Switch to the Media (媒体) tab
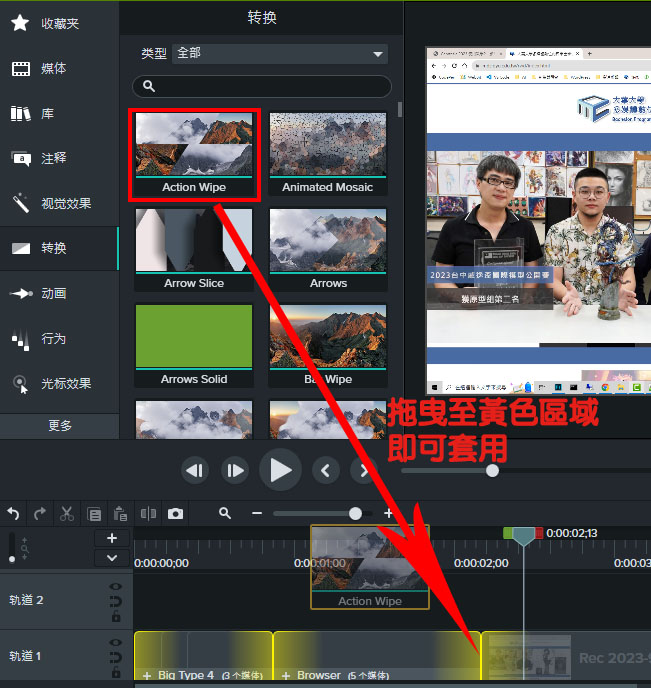 coord(53,69)
